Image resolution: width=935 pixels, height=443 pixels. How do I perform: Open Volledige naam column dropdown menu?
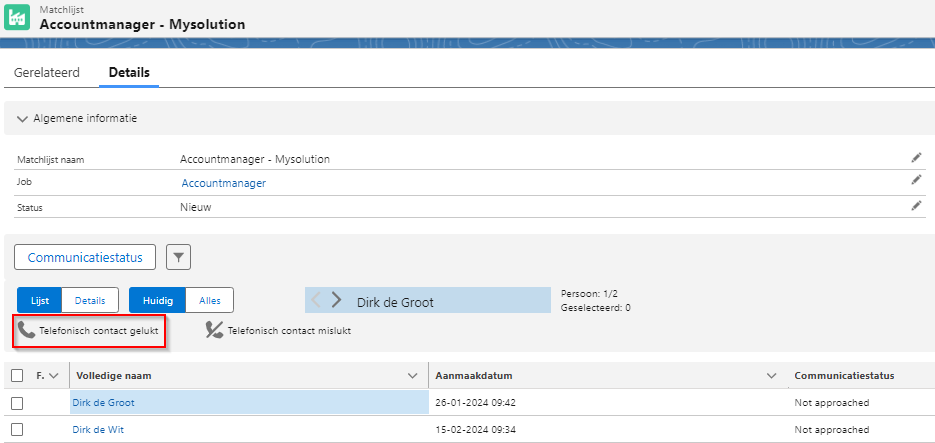tap(412, 376)
